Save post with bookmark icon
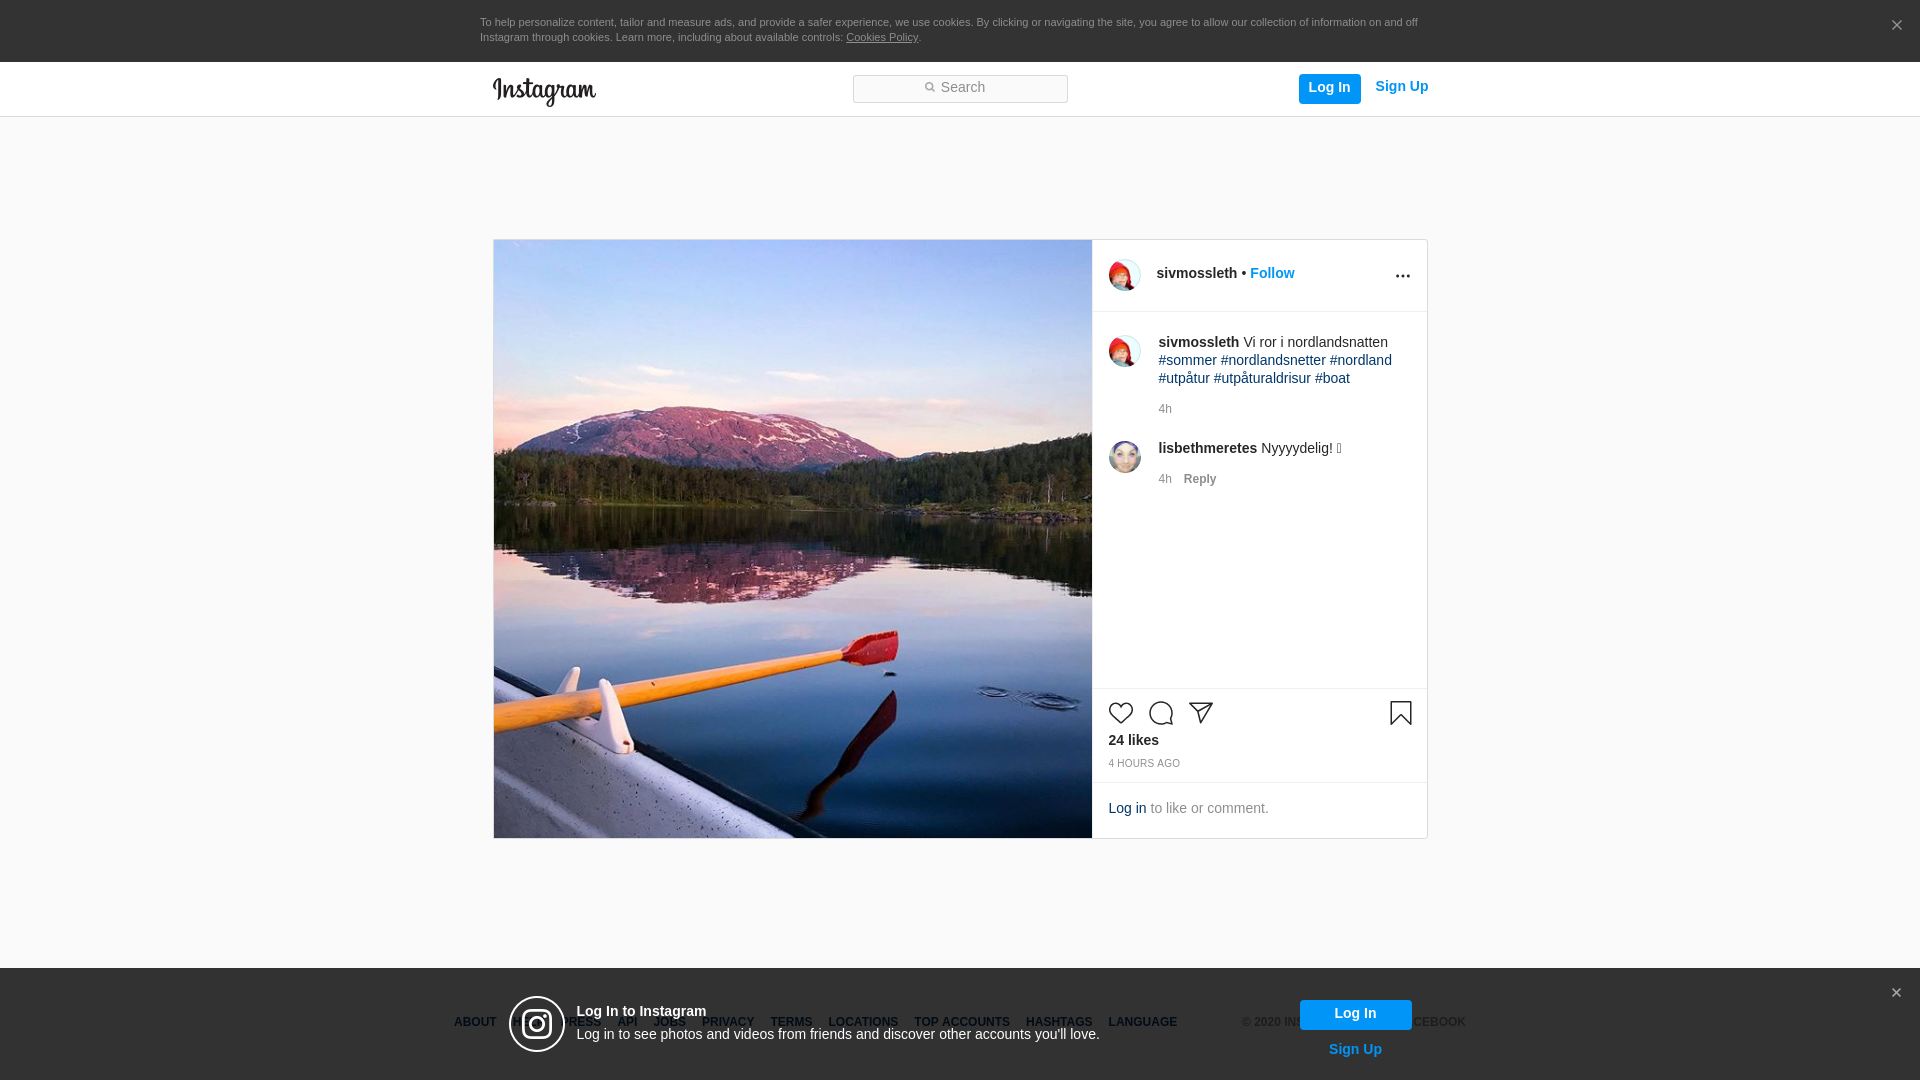Image resolution: width=1920 pixels, height=1080 pixels. point(1400,713)
